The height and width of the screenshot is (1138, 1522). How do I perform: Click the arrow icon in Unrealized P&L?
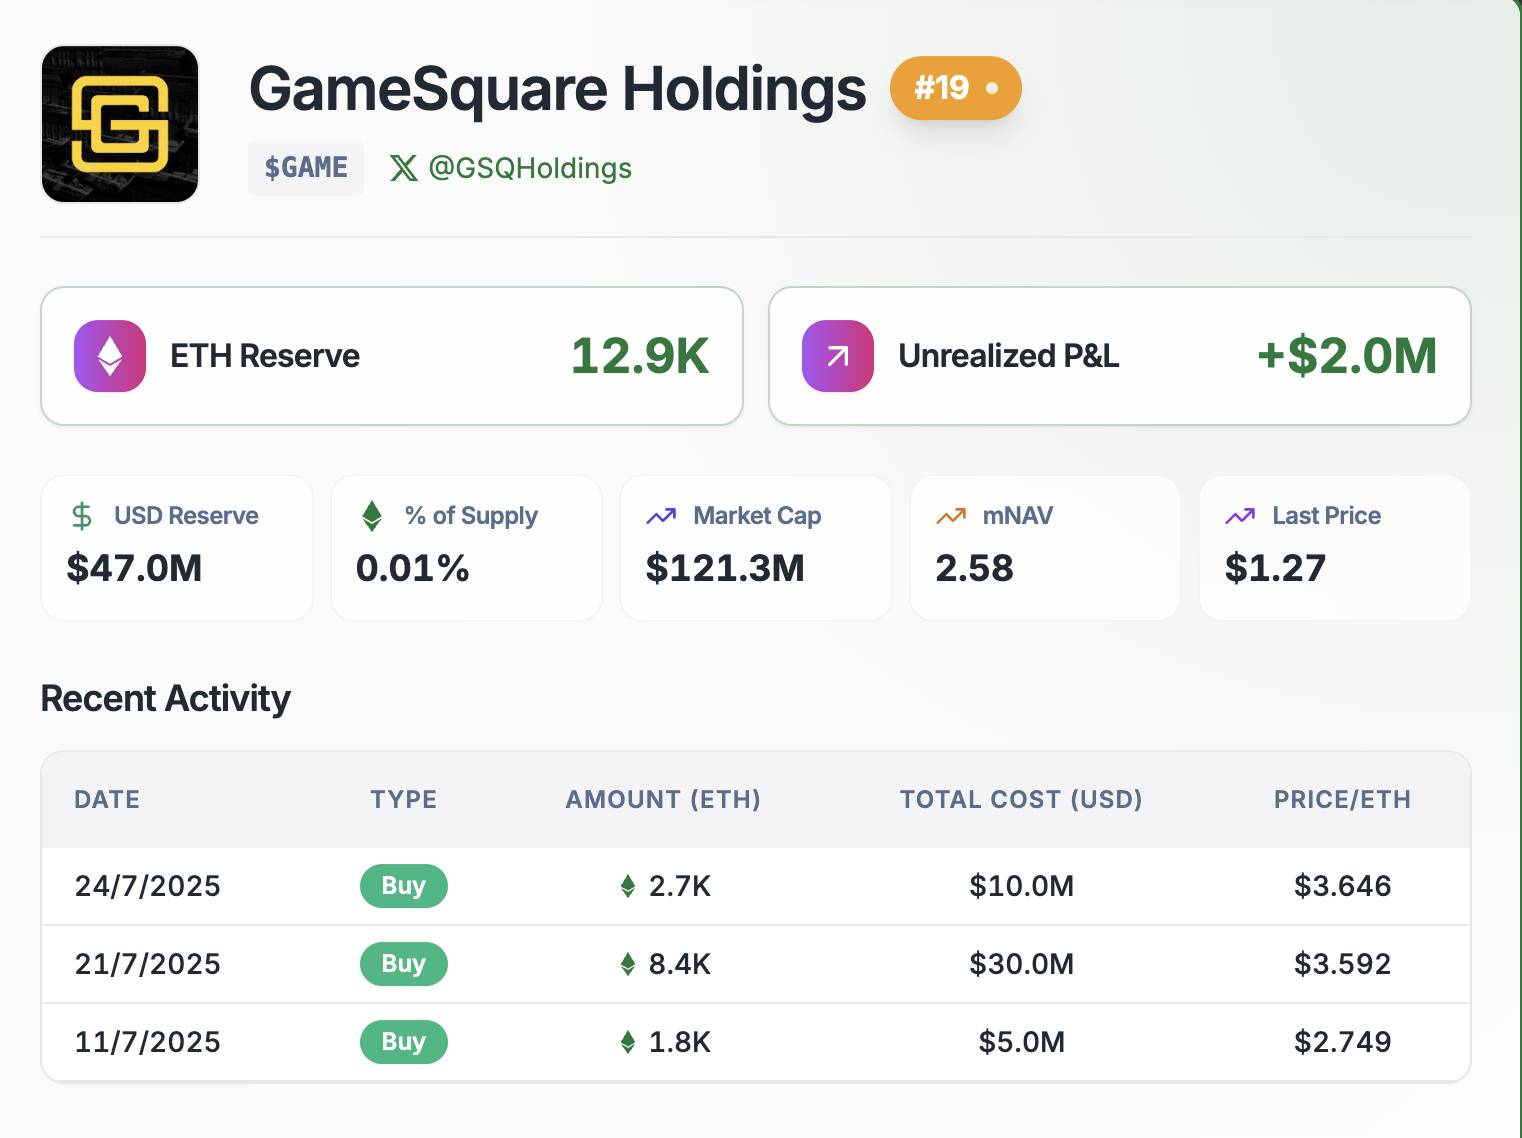coord(838,356)
